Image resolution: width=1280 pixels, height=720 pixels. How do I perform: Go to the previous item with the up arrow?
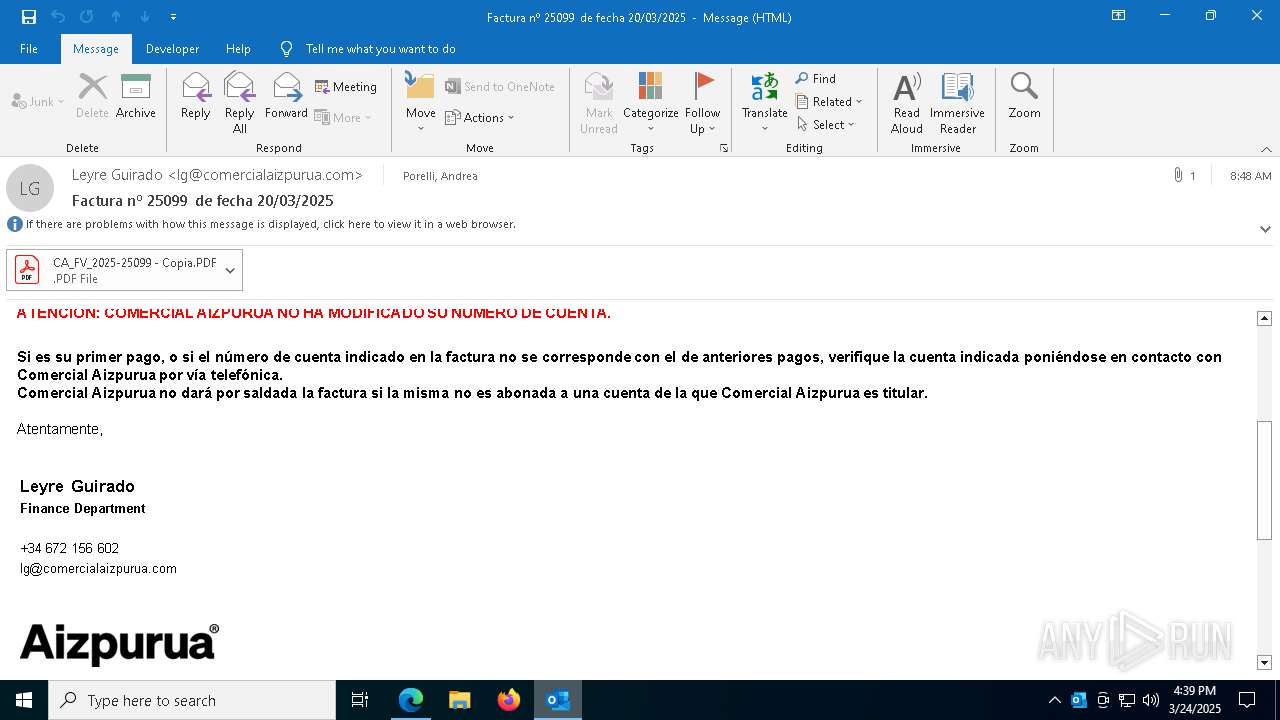click(116, 17)
